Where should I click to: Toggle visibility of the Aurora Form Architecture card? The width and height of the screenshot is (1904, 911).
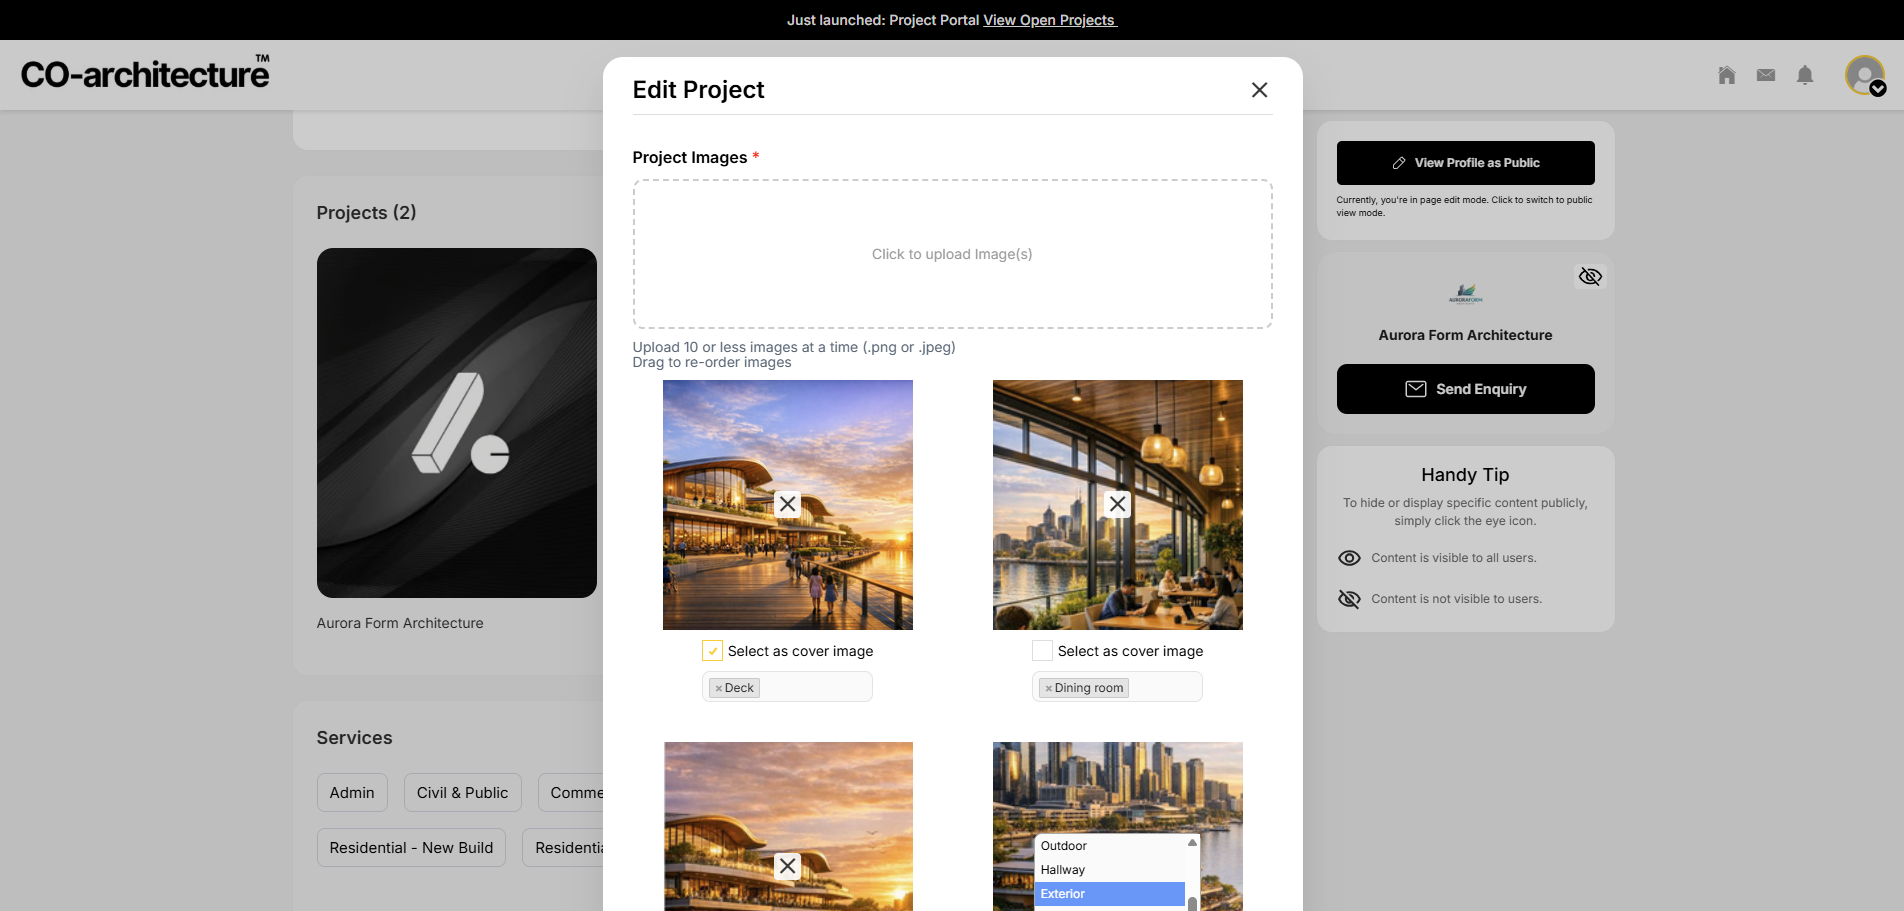pos(1590,276)
